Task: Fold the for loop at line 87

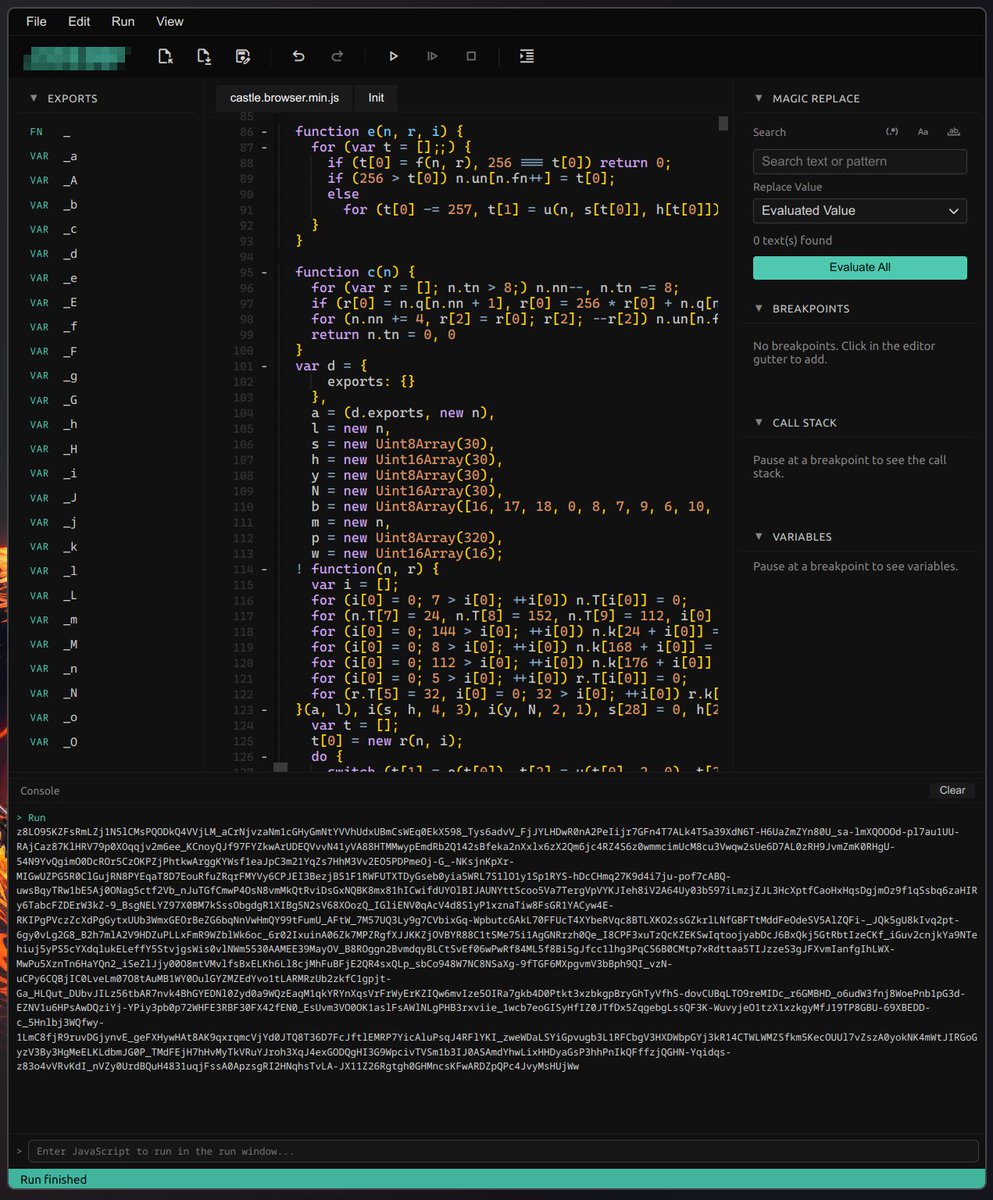Action: pyautogui.click(x=265, y=147)
